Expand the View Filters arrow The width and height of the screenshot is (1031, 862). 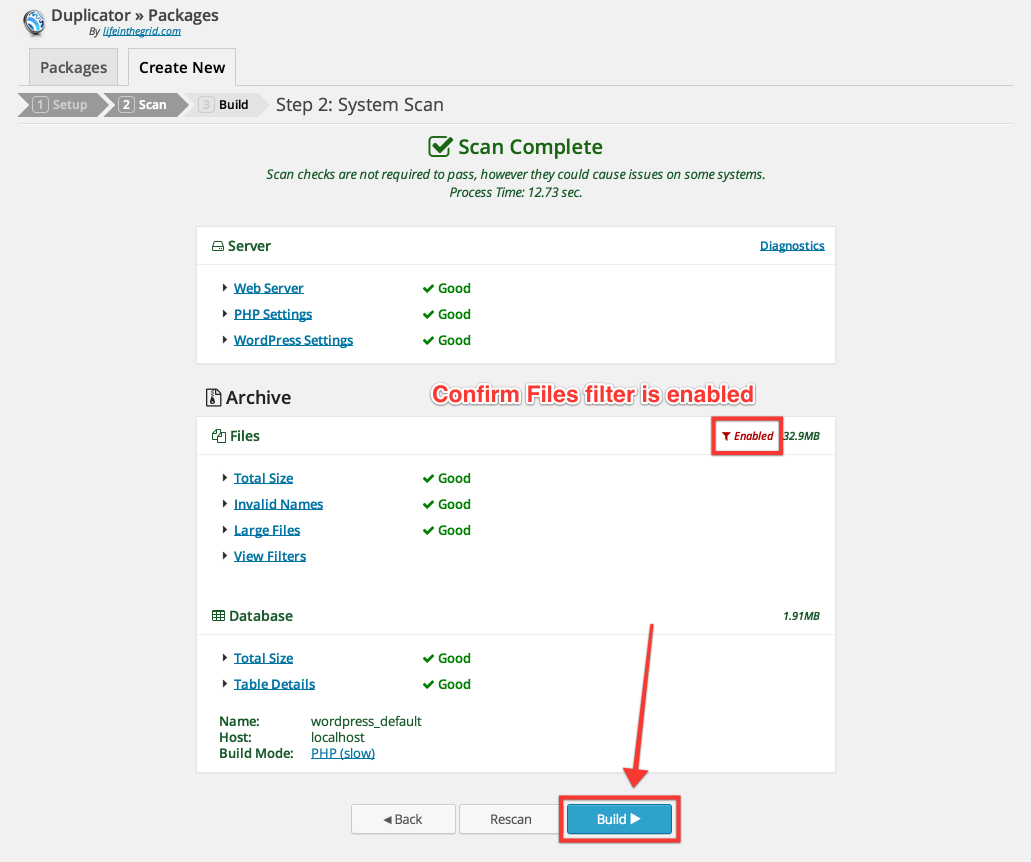pyautogui.click(x=225, y=556)
